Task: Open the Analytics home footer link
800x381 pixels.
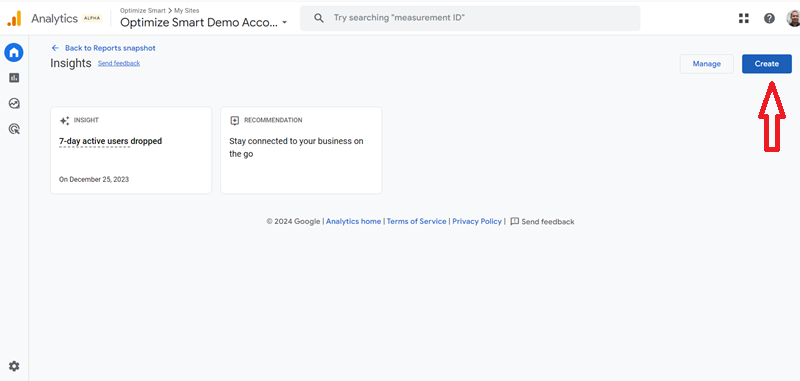Action: [x=354, y=221]
